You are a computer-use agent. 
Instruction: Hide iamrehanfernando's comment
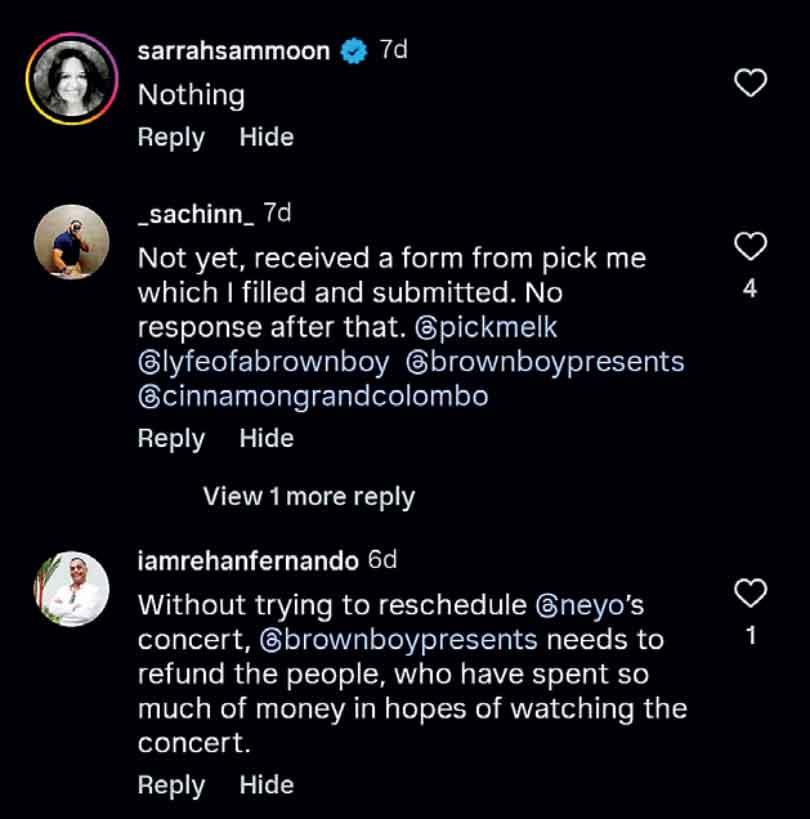(266, 785)
